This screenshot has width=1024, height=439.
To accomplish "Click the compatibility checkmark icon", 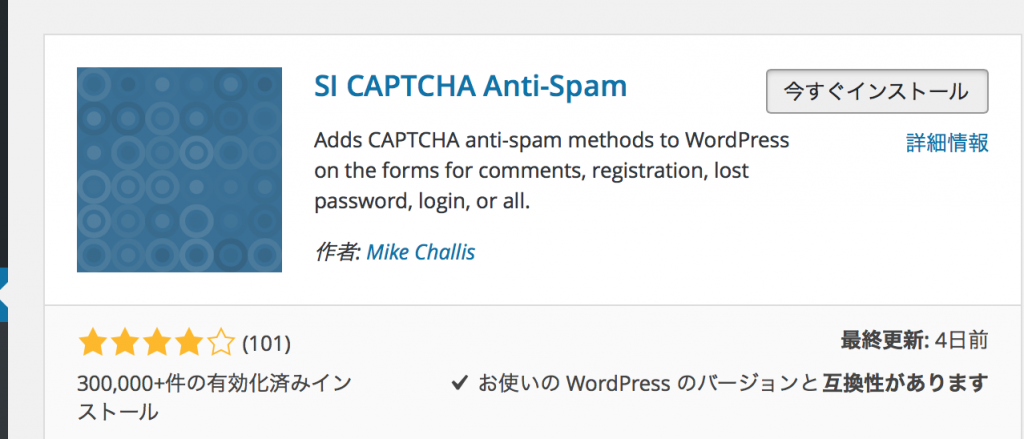I will 460,382.
